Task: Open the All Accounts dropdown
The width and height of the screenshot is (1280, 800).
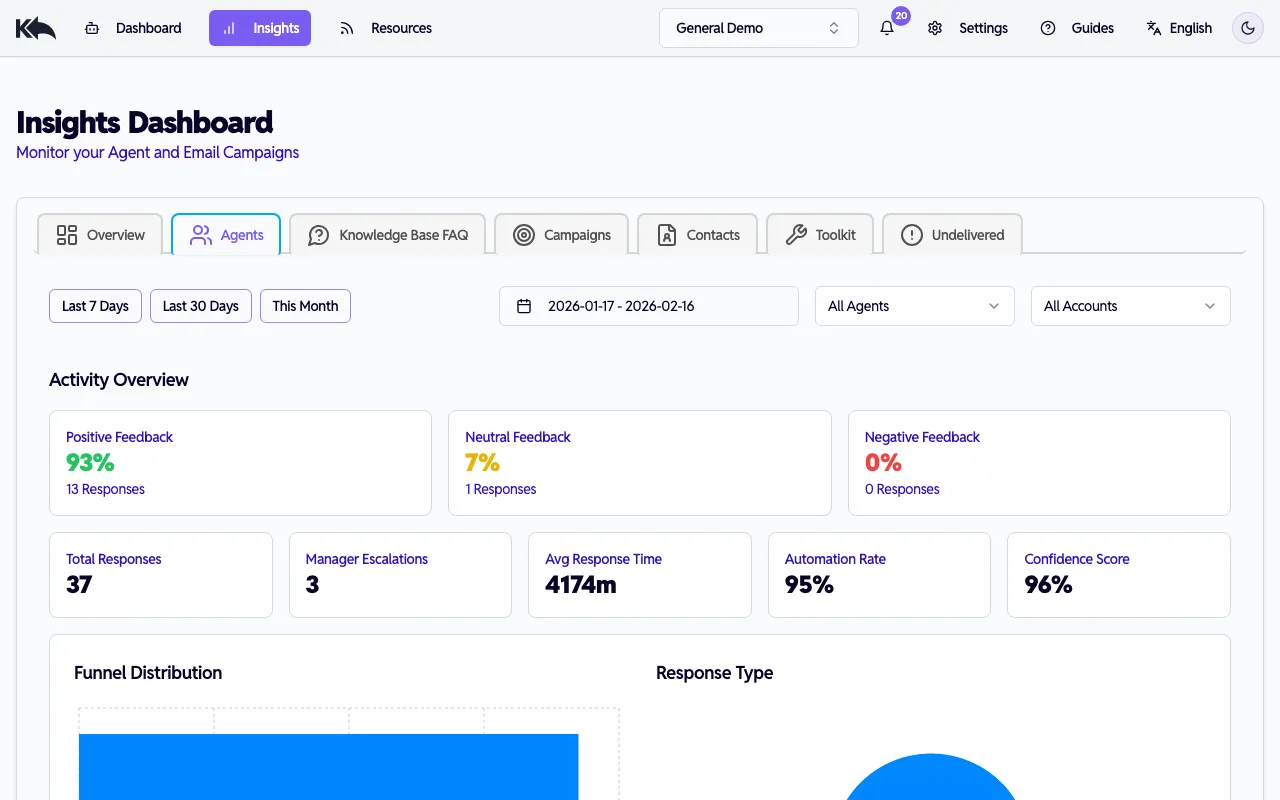Action: [x=1130, y=306]
